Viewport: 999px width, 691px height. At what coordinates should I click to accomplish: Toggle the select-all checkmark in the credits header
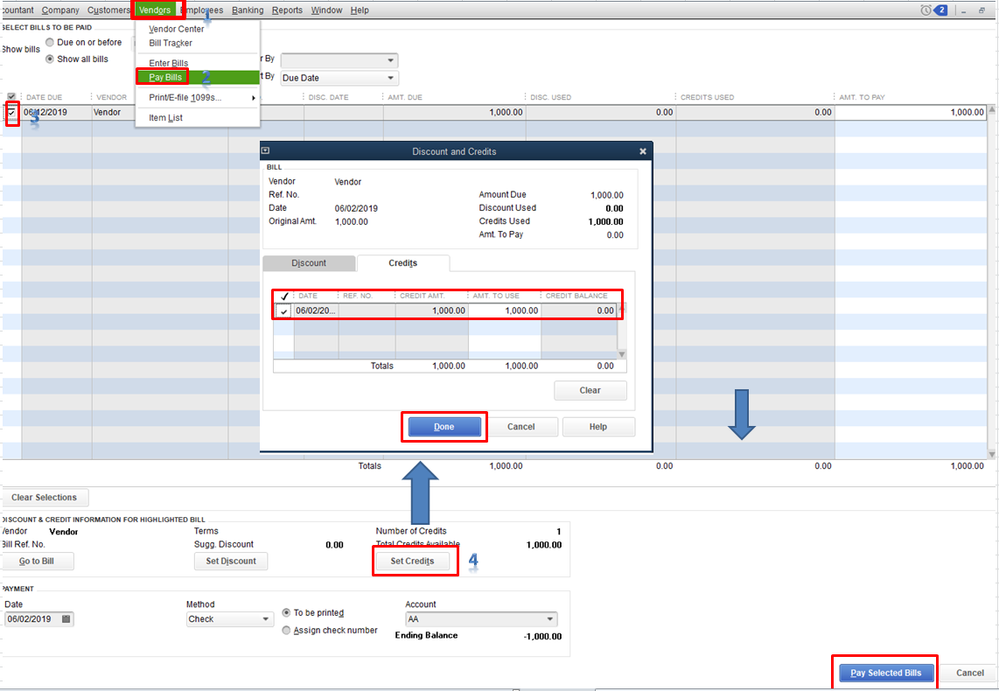click(x=284, y=296)
